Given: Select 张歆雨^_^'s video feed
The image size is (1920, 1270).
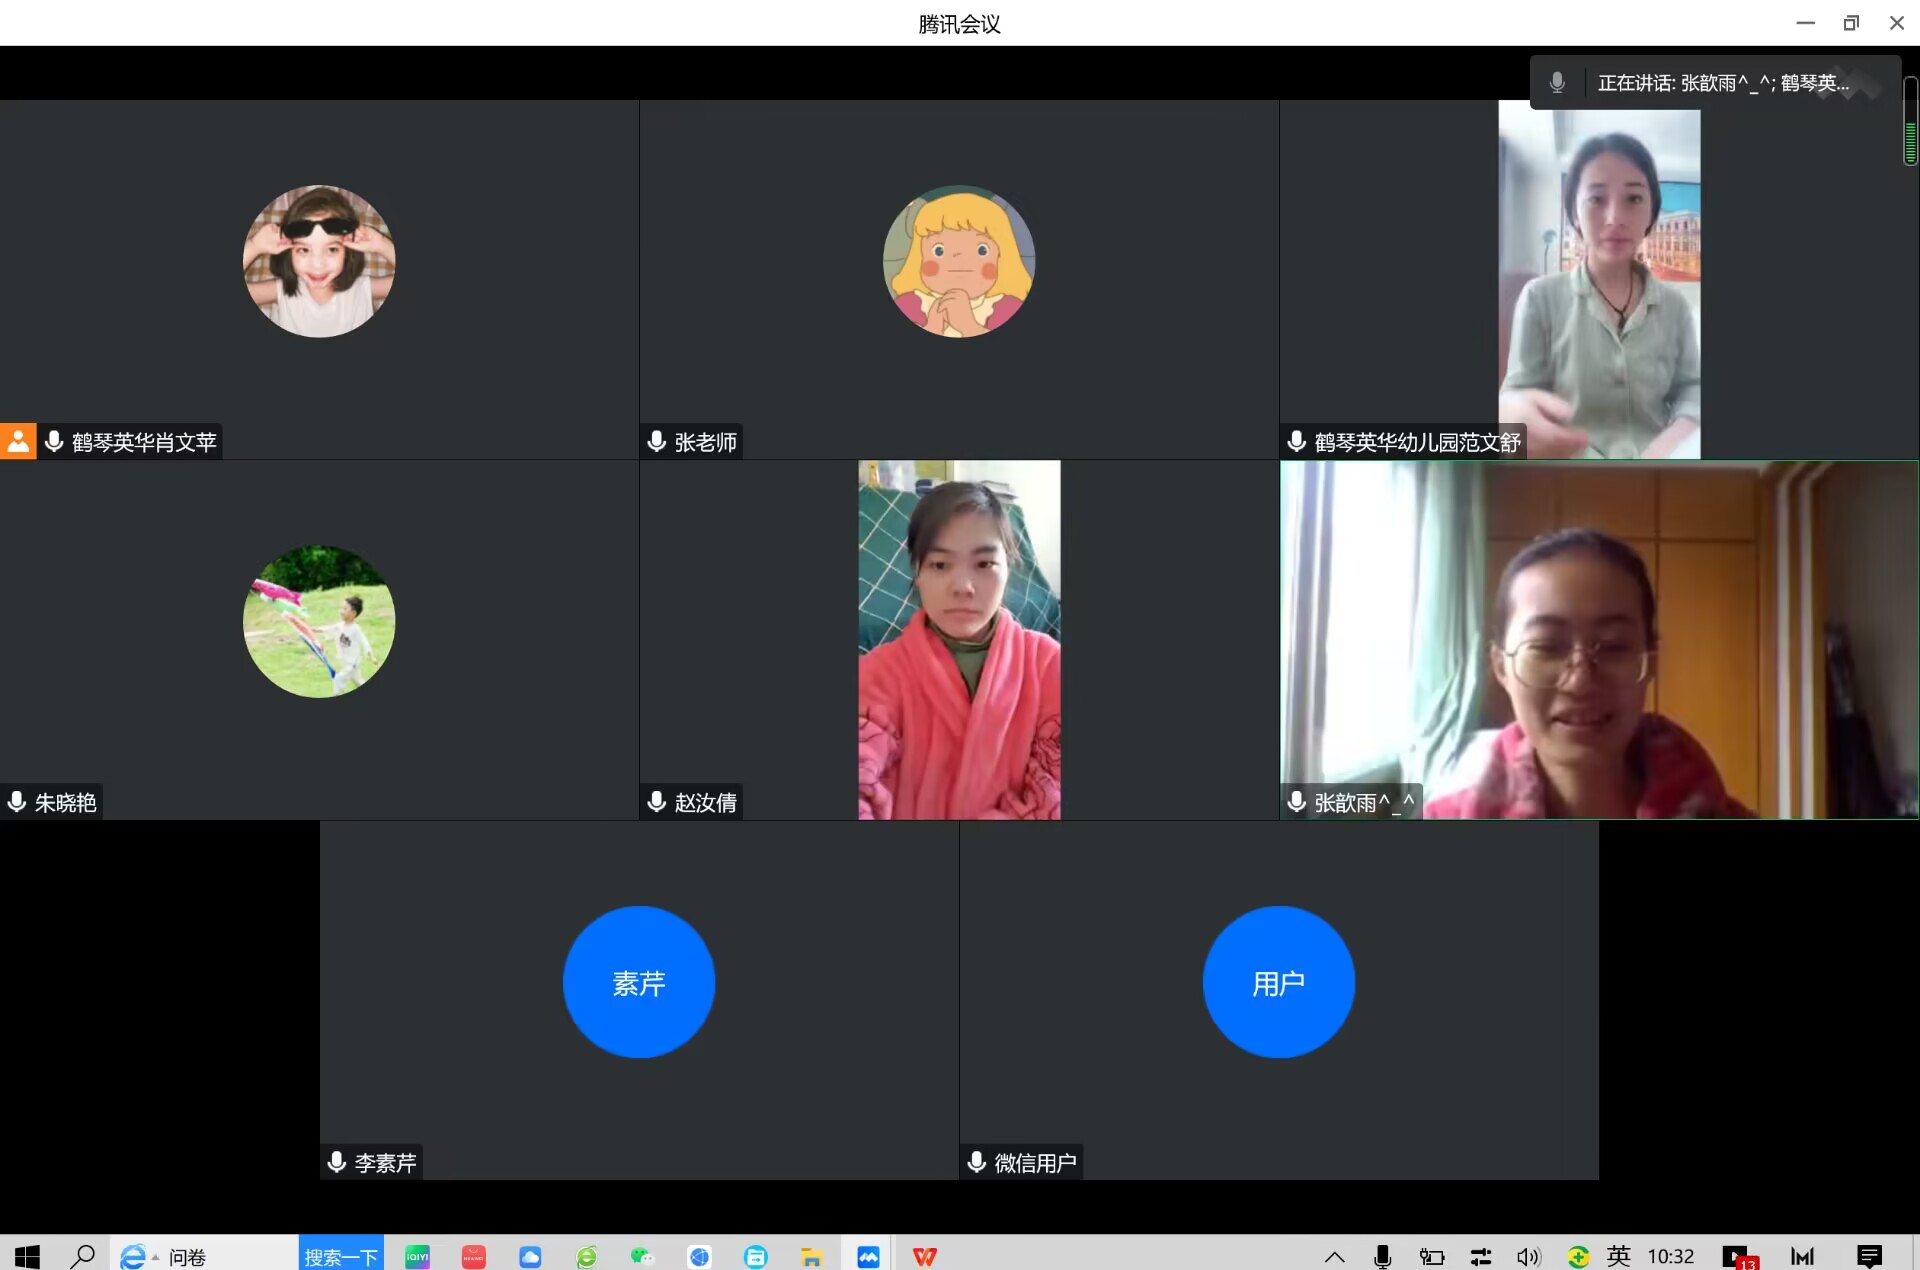Looking at the screenshot, I should pos(1599,640).
